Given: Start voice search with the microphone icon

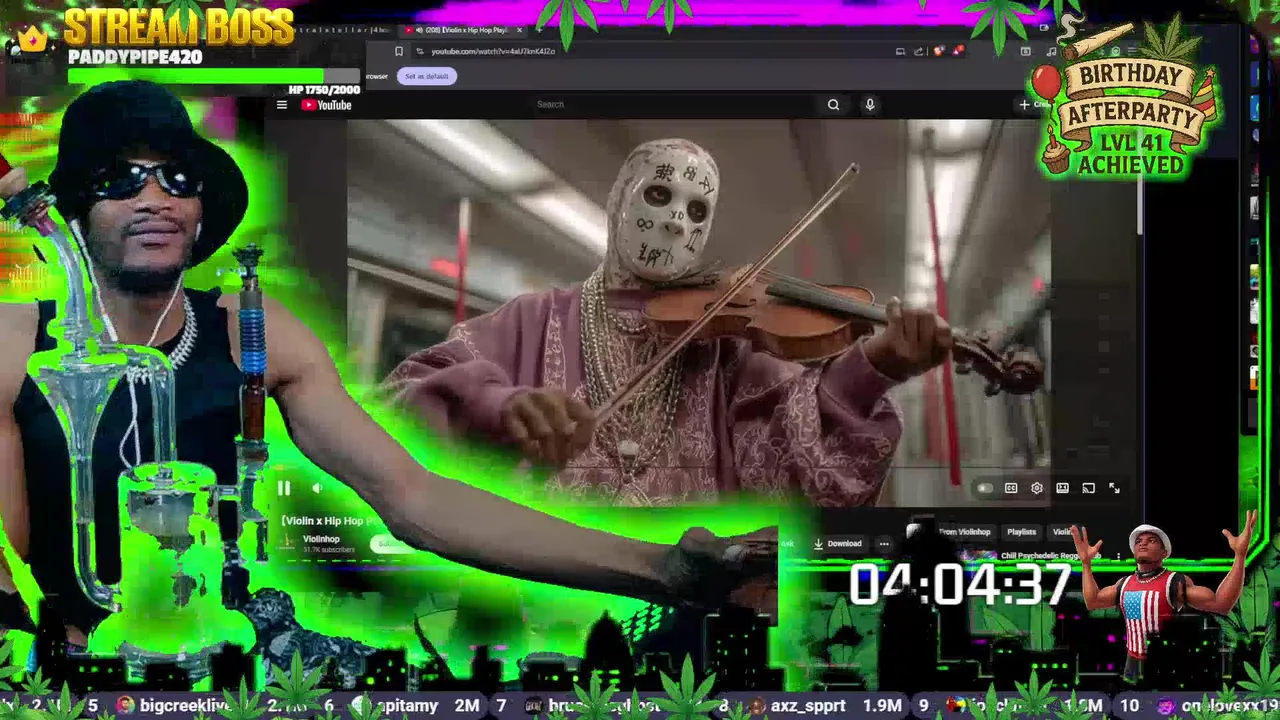Looking at the screenshot, I should (x=870, y=104).
